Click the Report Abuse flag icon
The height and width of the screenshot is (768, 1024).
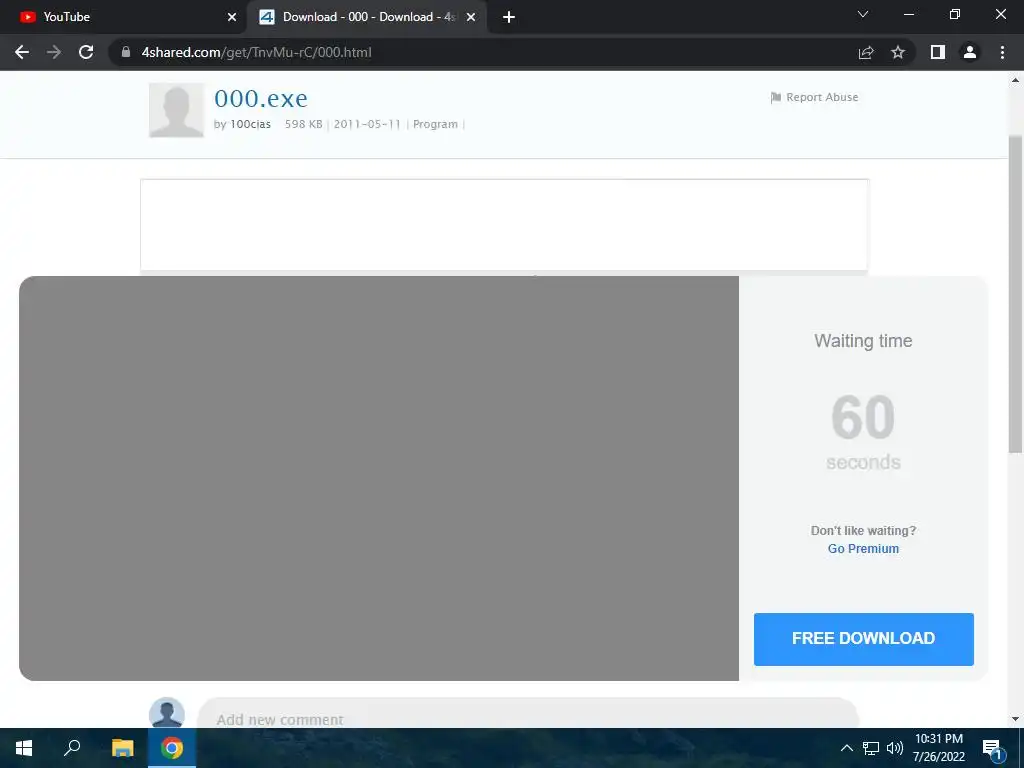[776, 97]
